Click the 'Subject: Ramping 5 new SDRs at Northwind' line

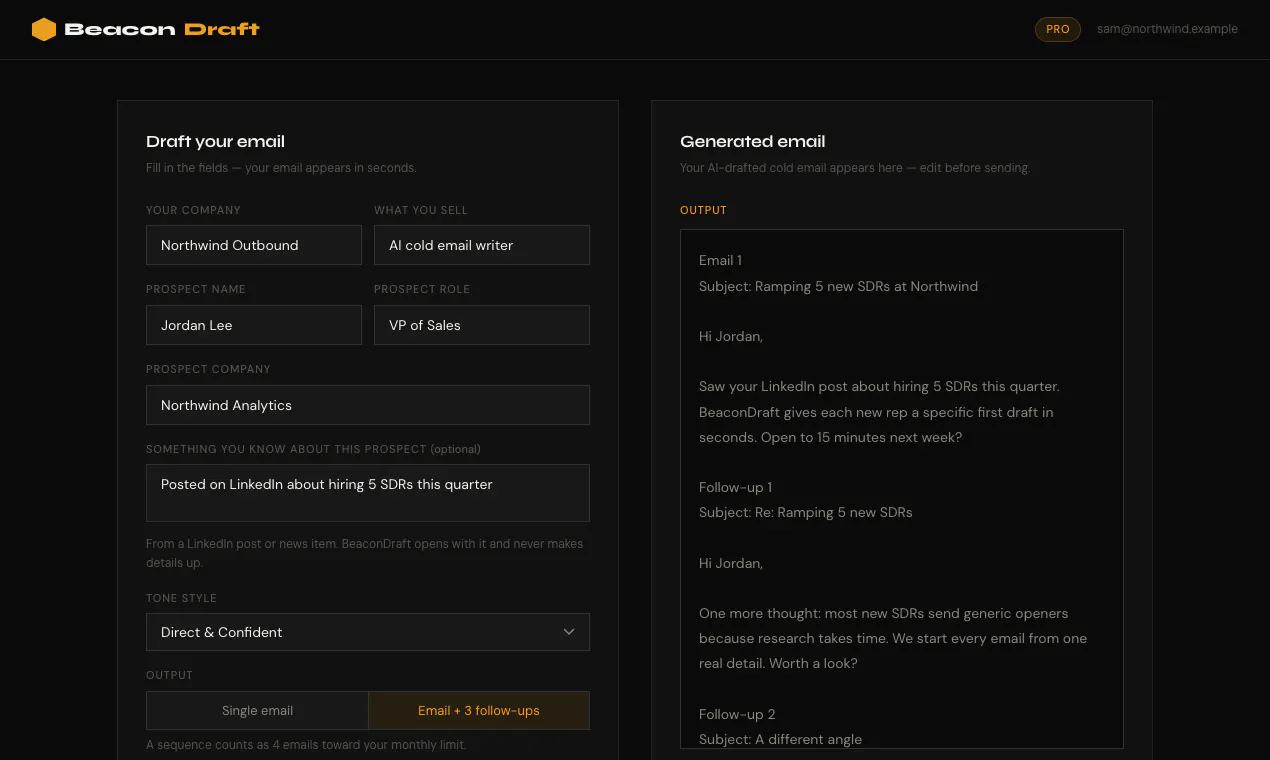(838, 286)
